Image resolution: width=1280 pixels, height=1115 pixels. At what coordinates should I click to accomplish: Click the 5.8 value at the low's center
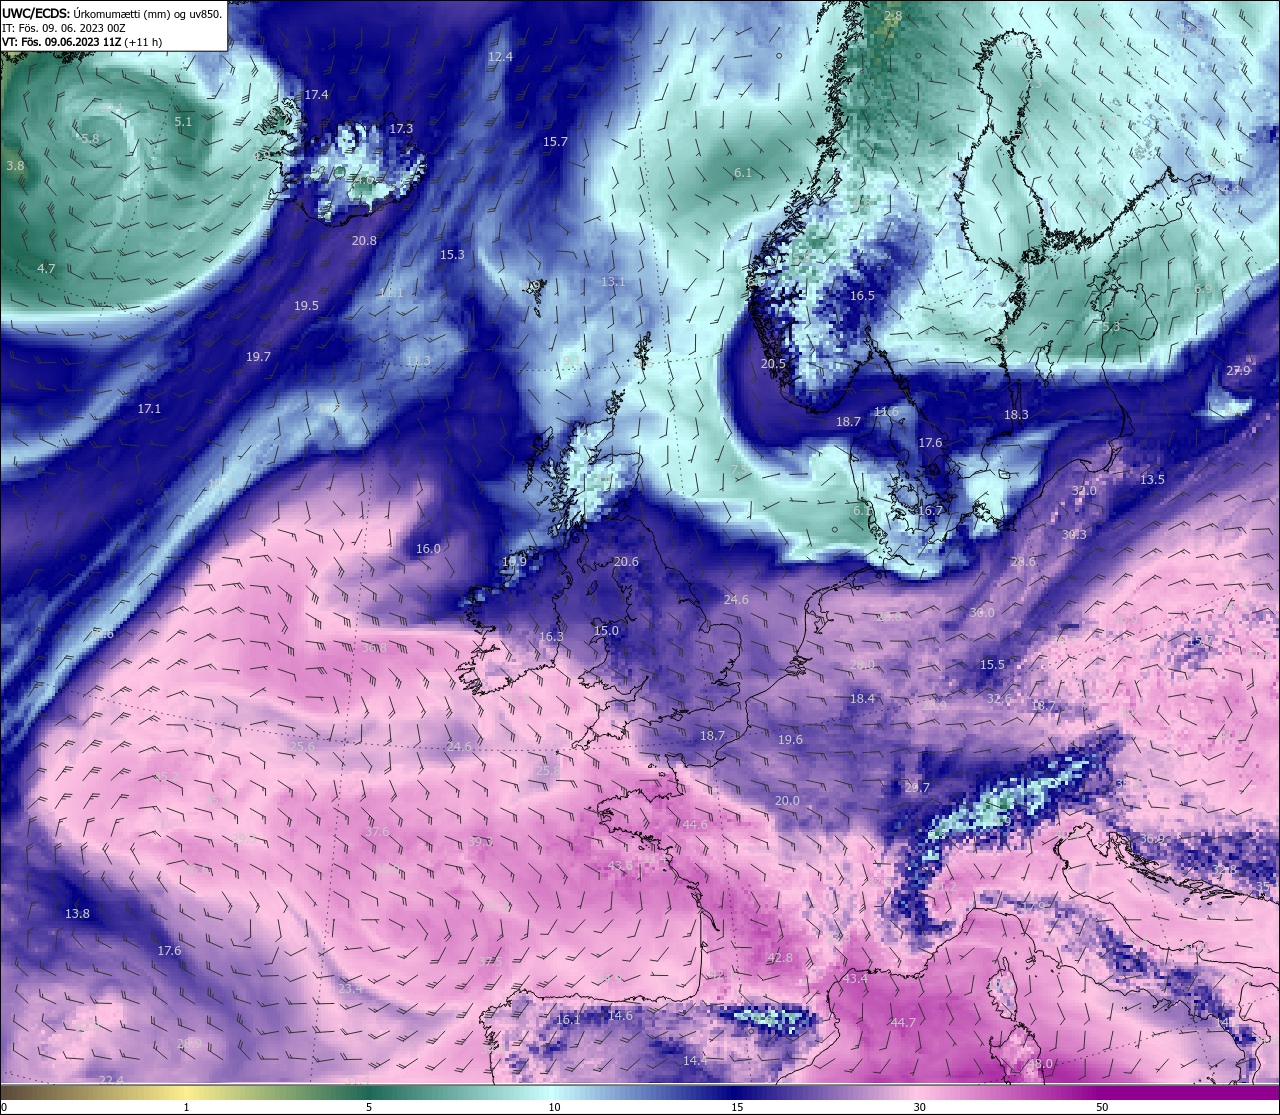pyautogui.click(x=90, y=139)
